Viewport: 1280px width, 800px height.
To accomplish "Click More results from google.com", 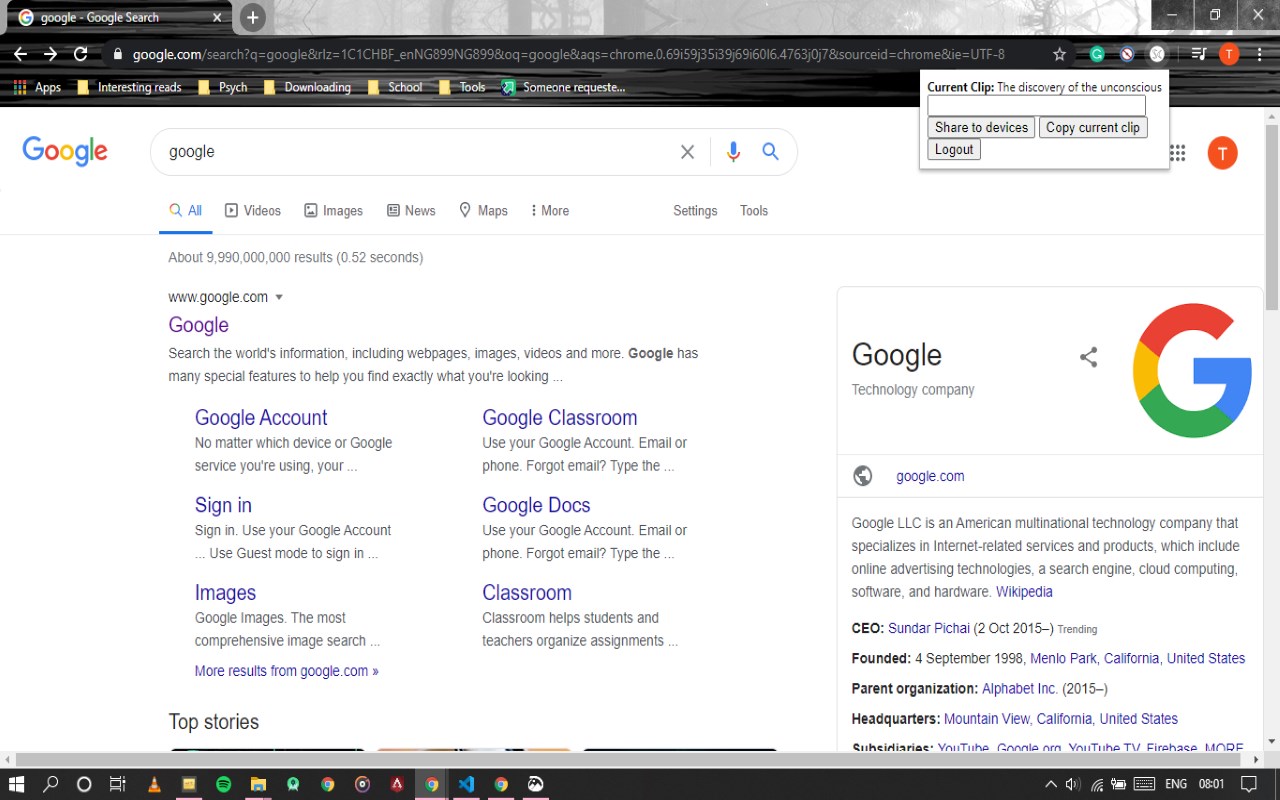I will coord(287,671).
